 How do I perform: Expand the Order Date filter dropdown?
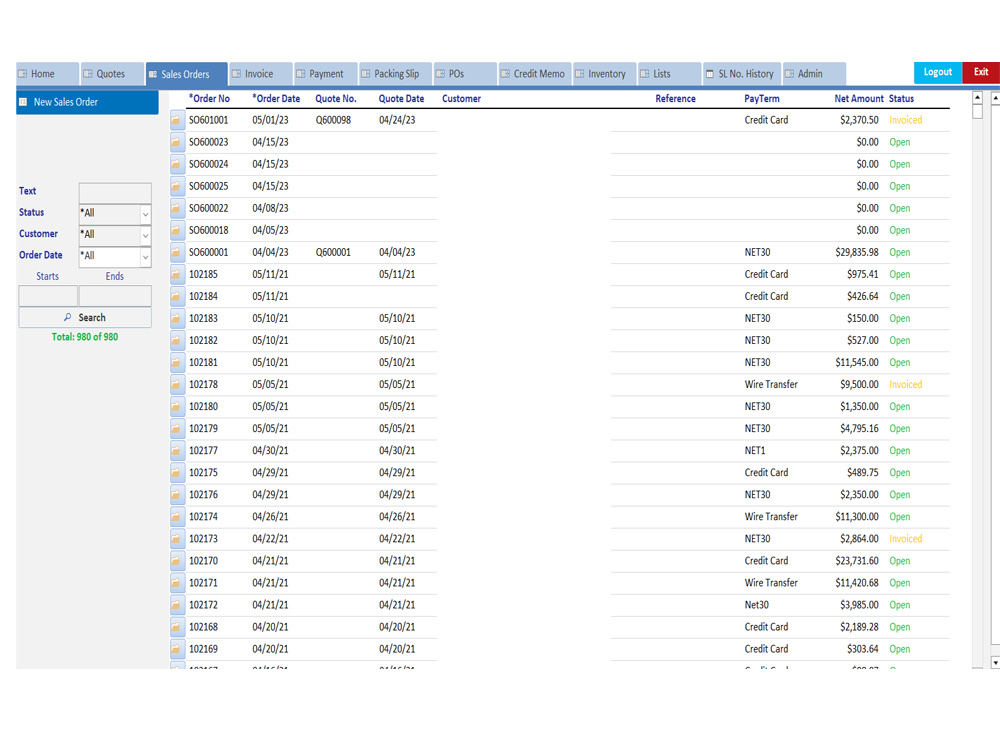click(145, 257)
